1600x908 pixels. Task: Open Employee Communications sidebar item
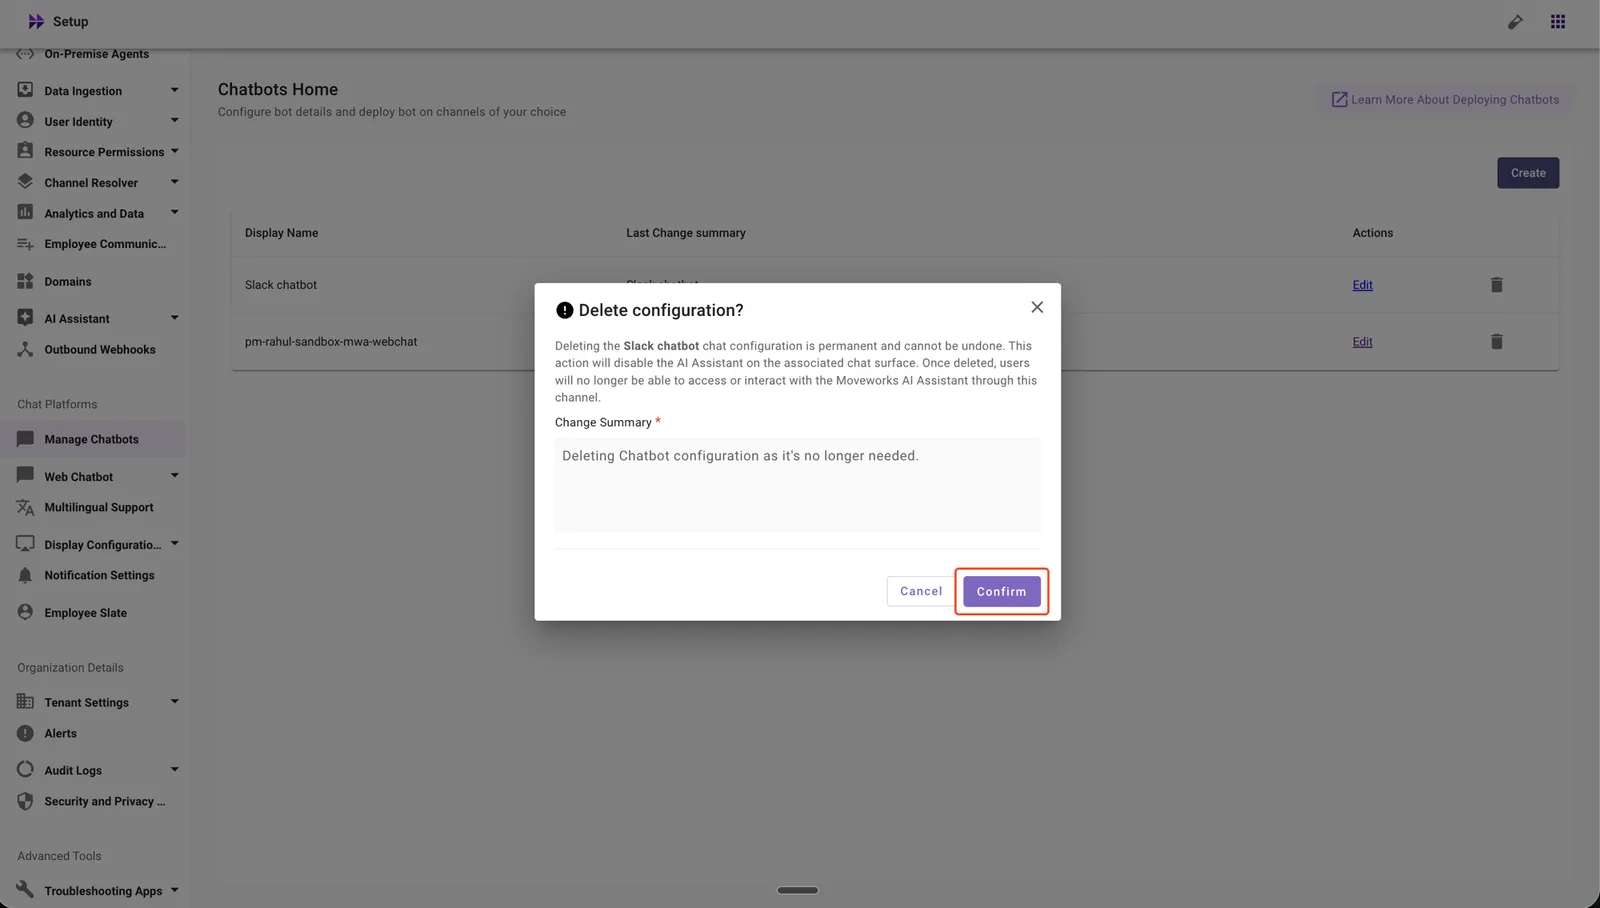point(105,244)
